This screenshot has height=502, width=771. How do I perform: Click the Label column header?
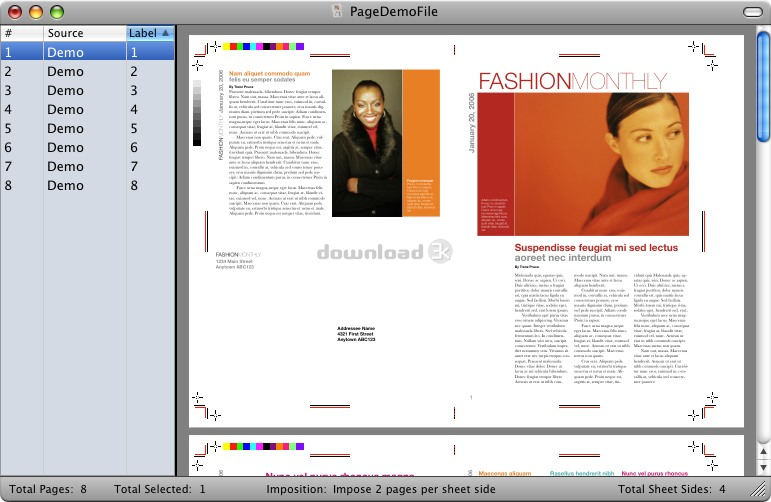coord(150,33)
